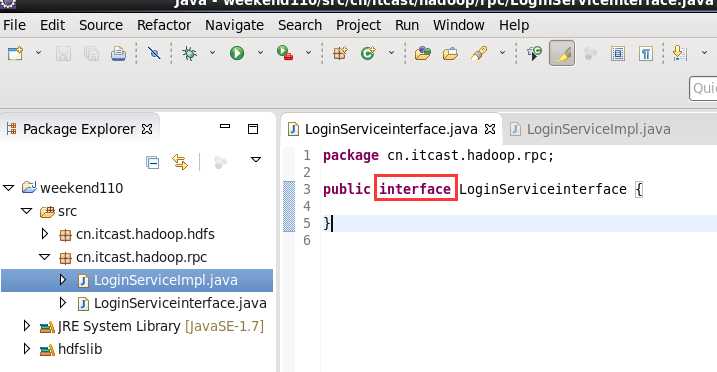This screenshot has width=717, height=372.
Task: Collapse the weekend110 project node
Action: click(x=9, y=188)
